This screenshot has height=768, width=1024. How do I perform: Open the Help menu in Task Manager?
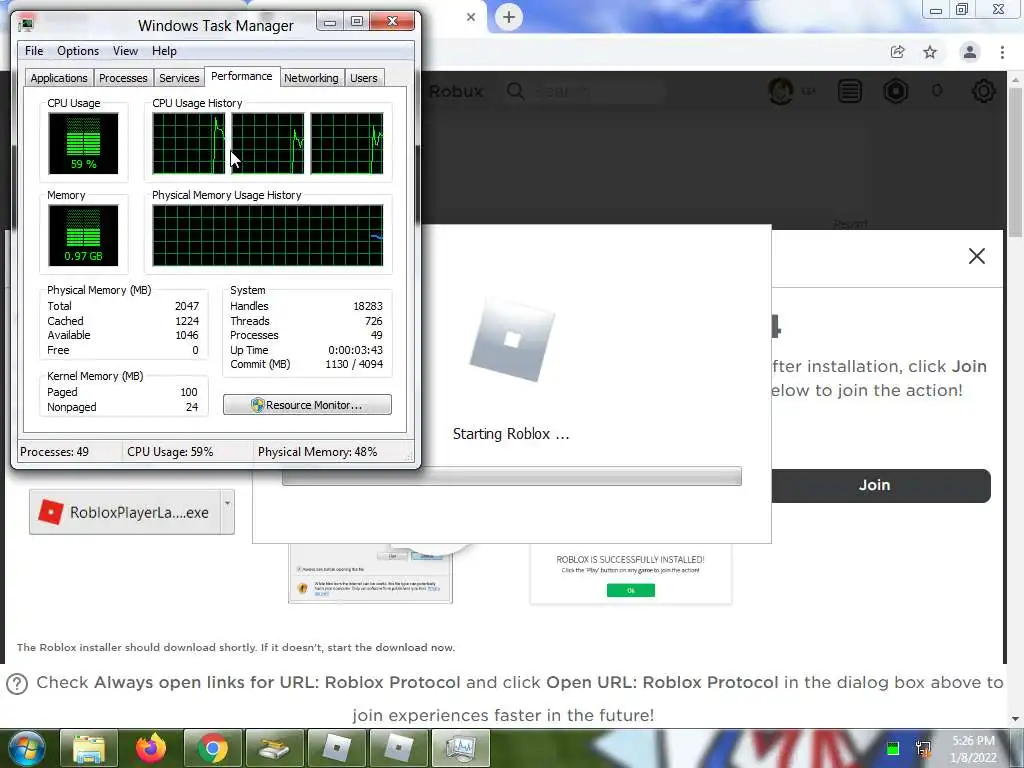[164, 51]
